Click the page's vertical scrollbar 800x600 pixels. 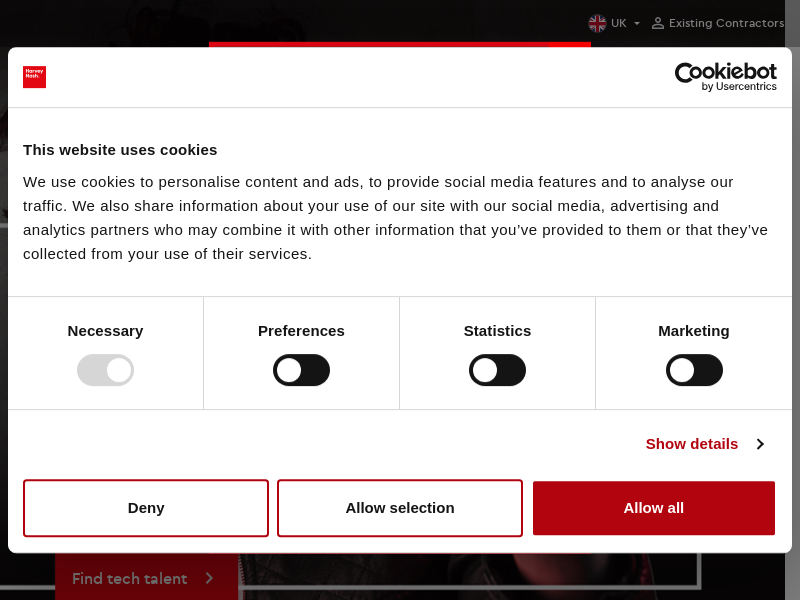tap(793, 300)
